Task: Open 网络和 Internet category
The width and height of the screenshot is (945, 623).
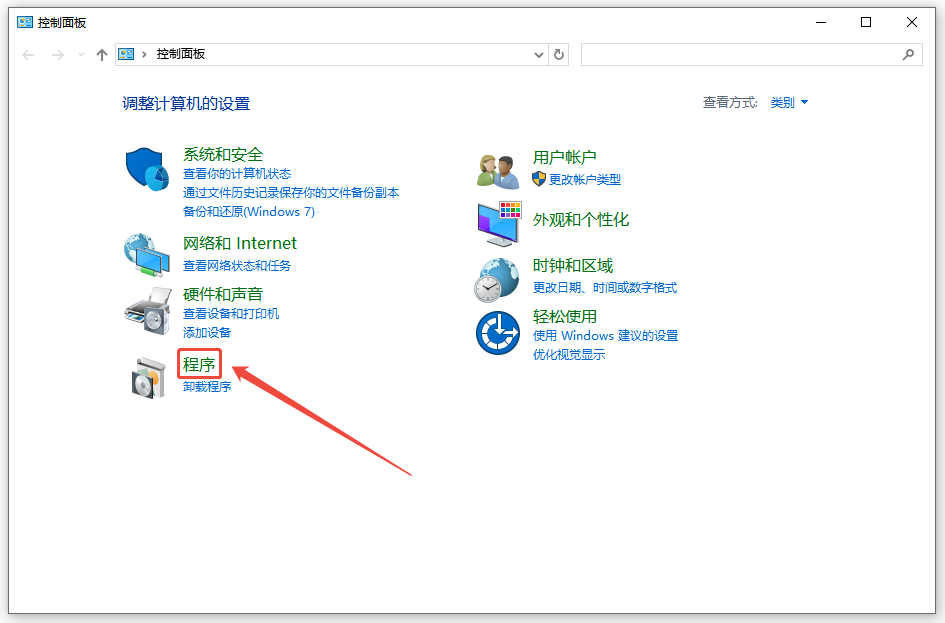Action: pos(240,243)
